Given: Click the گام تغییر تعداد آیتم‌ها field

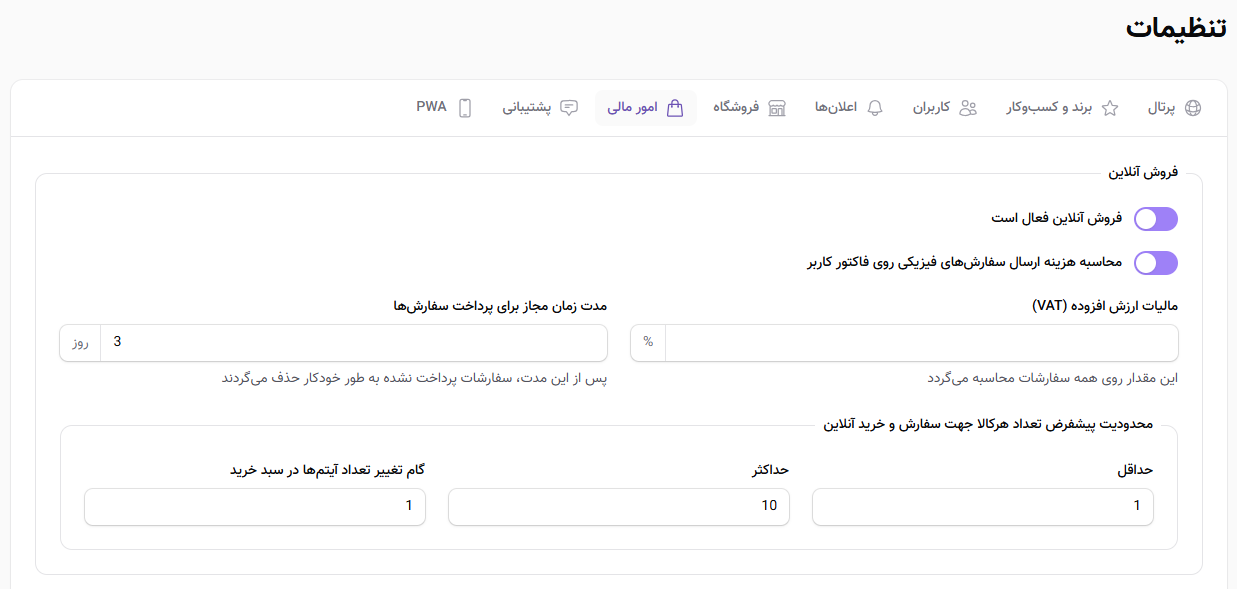Looking at the screenshot, I should (x=255, y=506).
